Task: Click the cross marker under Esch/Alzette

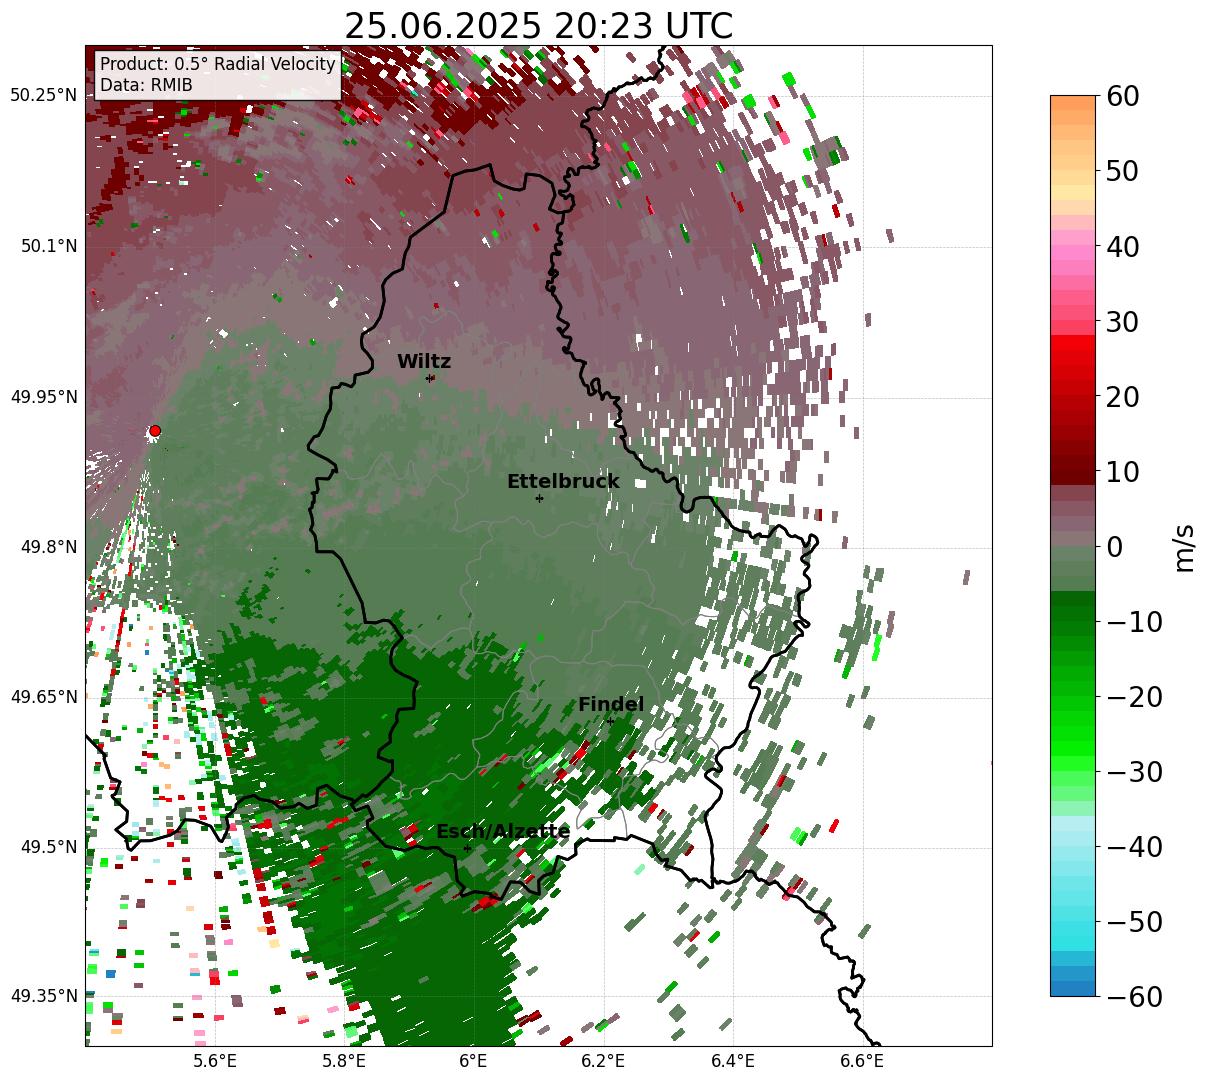Action: click(467, 848)
